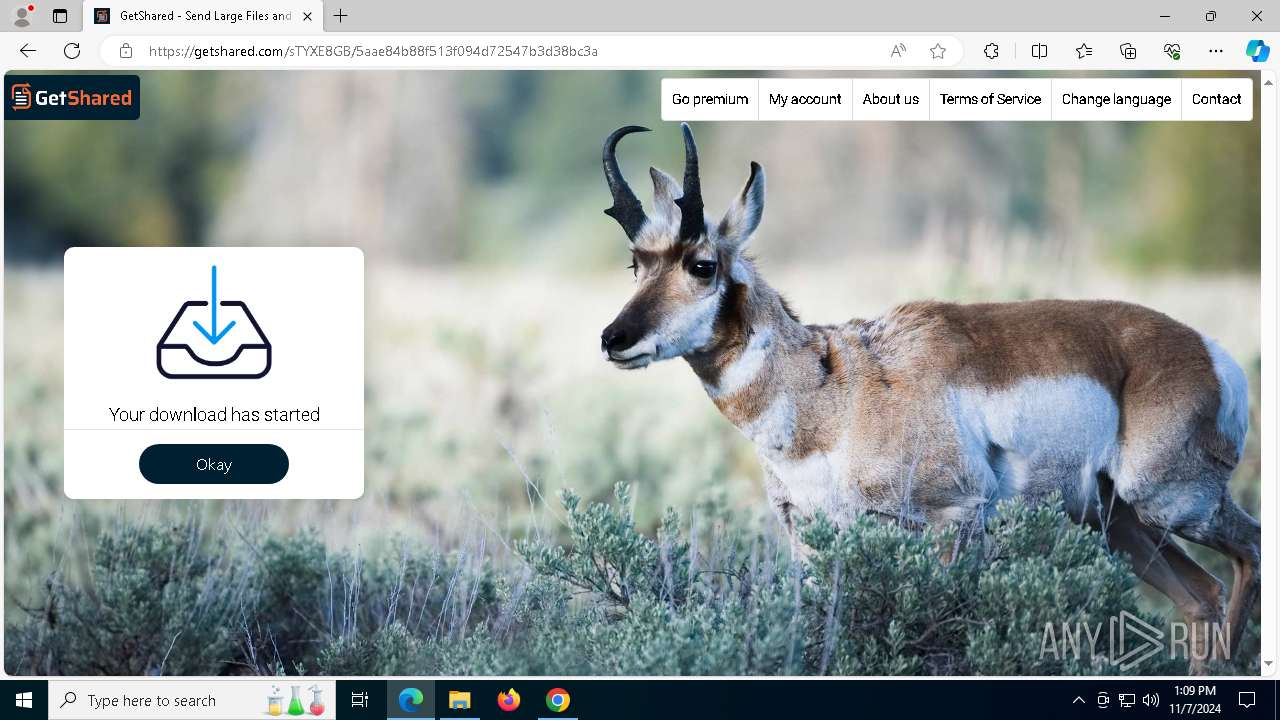Click the GetShared logo

(72, 97)
